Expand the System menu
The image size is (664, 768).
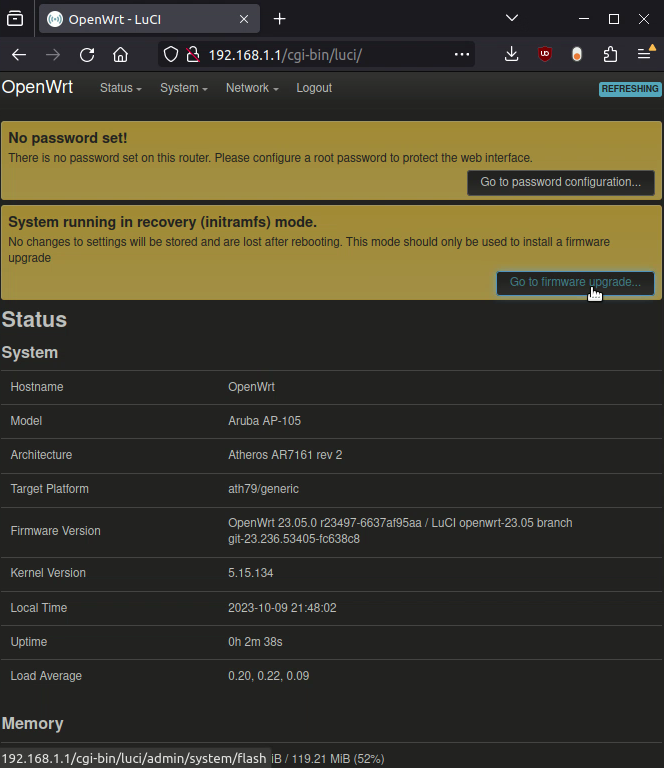(x=184, y=88)
